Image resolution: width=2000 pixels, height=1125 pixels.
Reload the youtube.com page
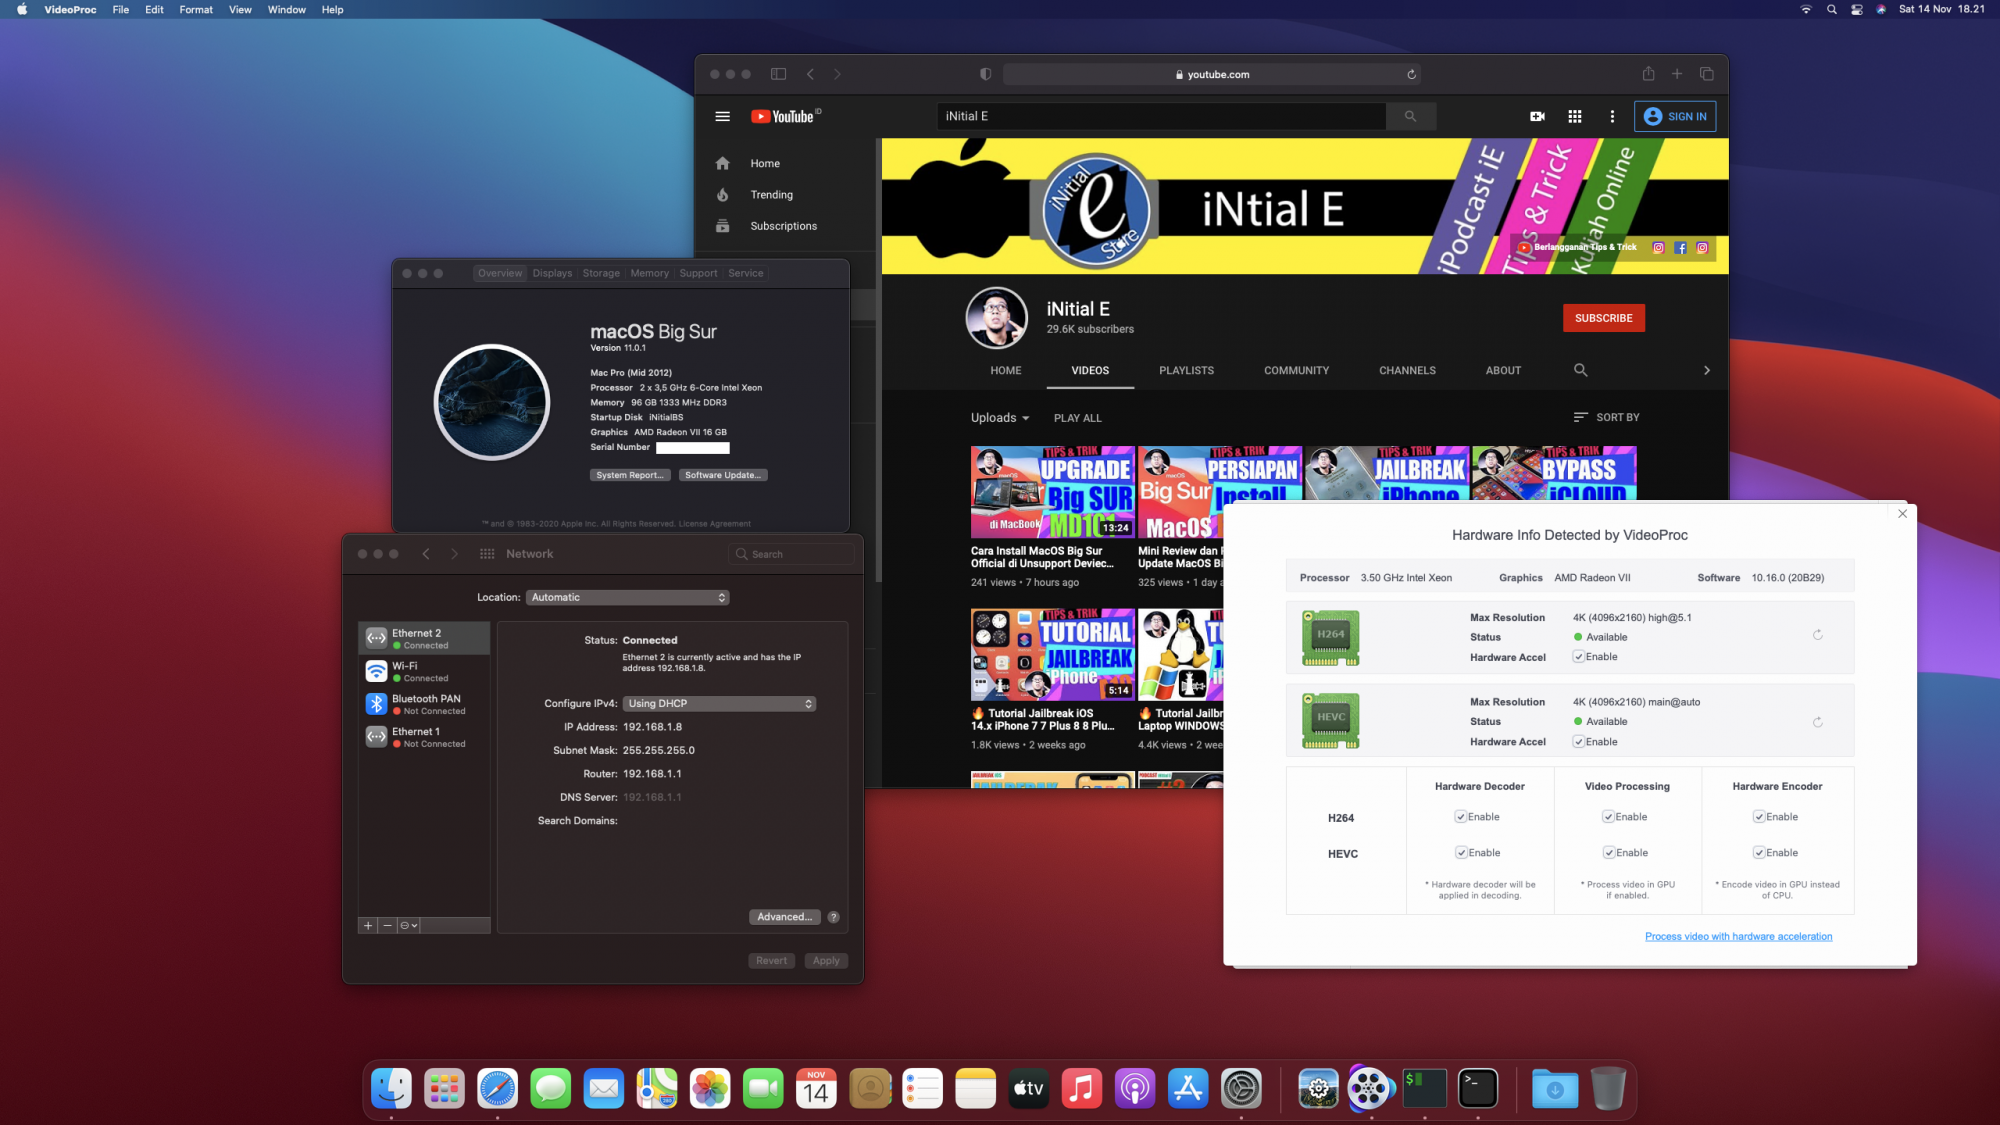(x=1411, y=74)
